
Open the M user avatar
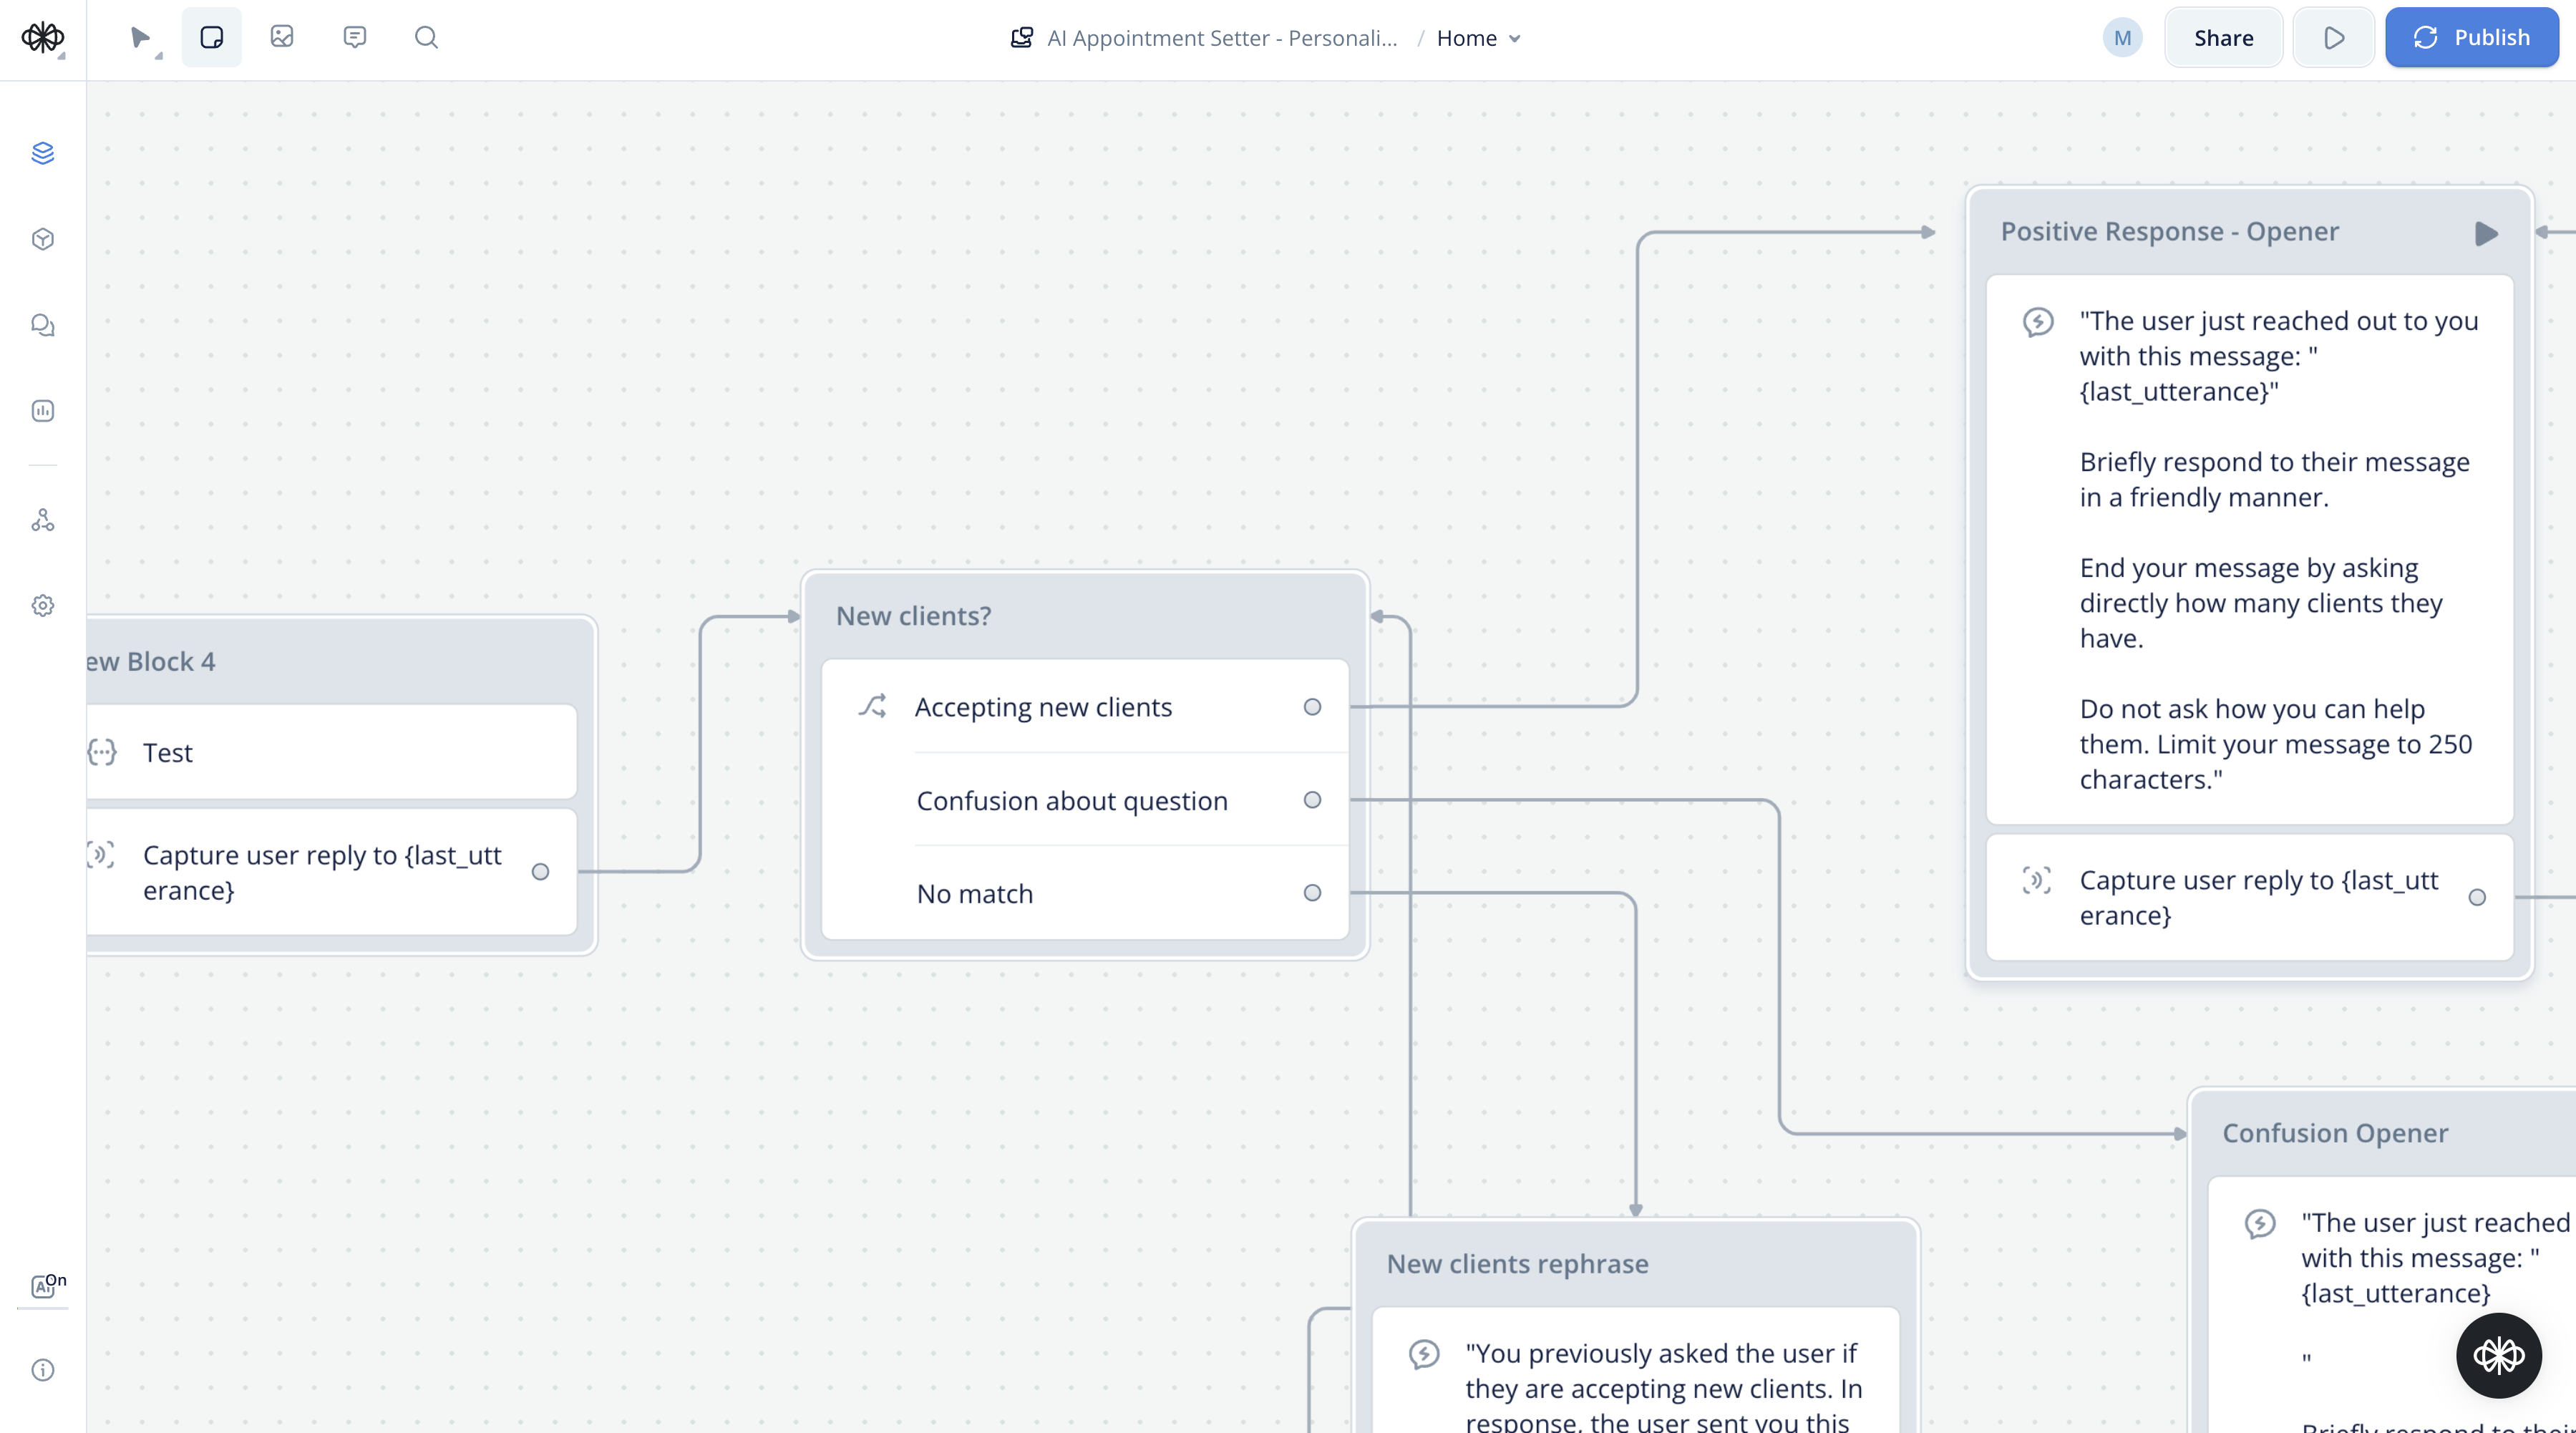(2122, 38)
